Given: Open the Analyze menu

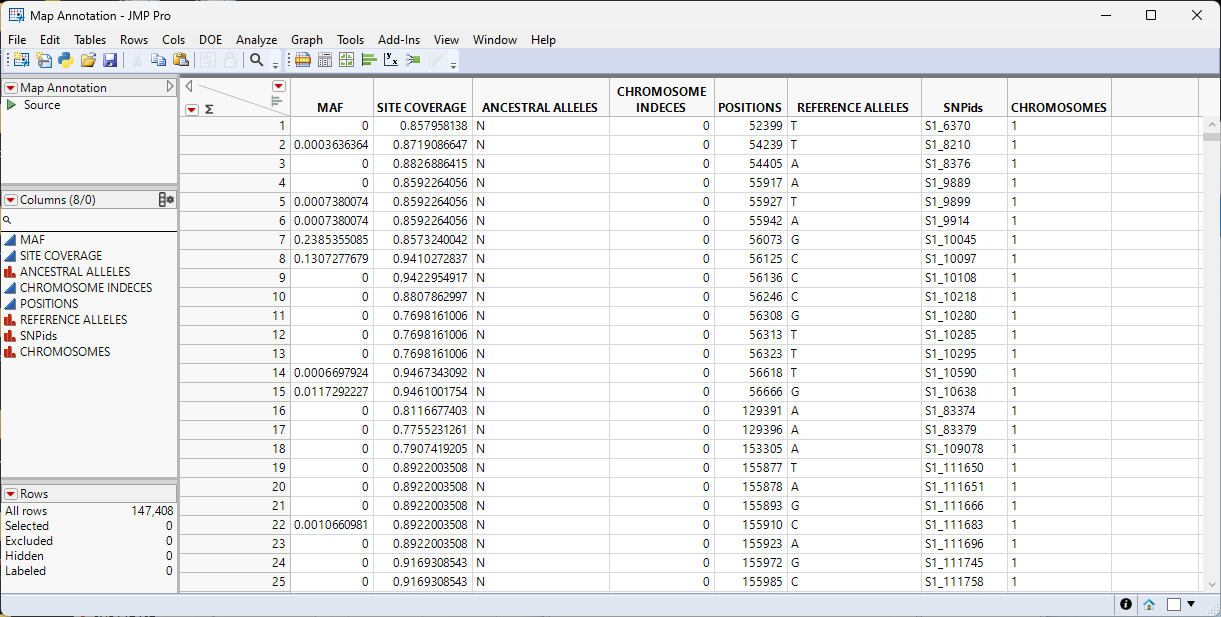Looking at the screenshot, I should [x=256, y=40].
